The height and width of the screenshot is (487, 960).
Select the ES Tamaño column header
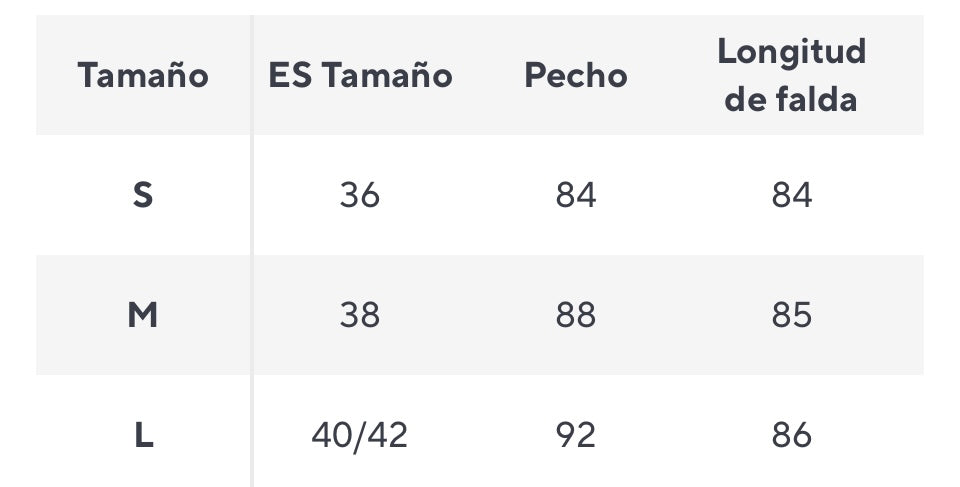point(360,76)
